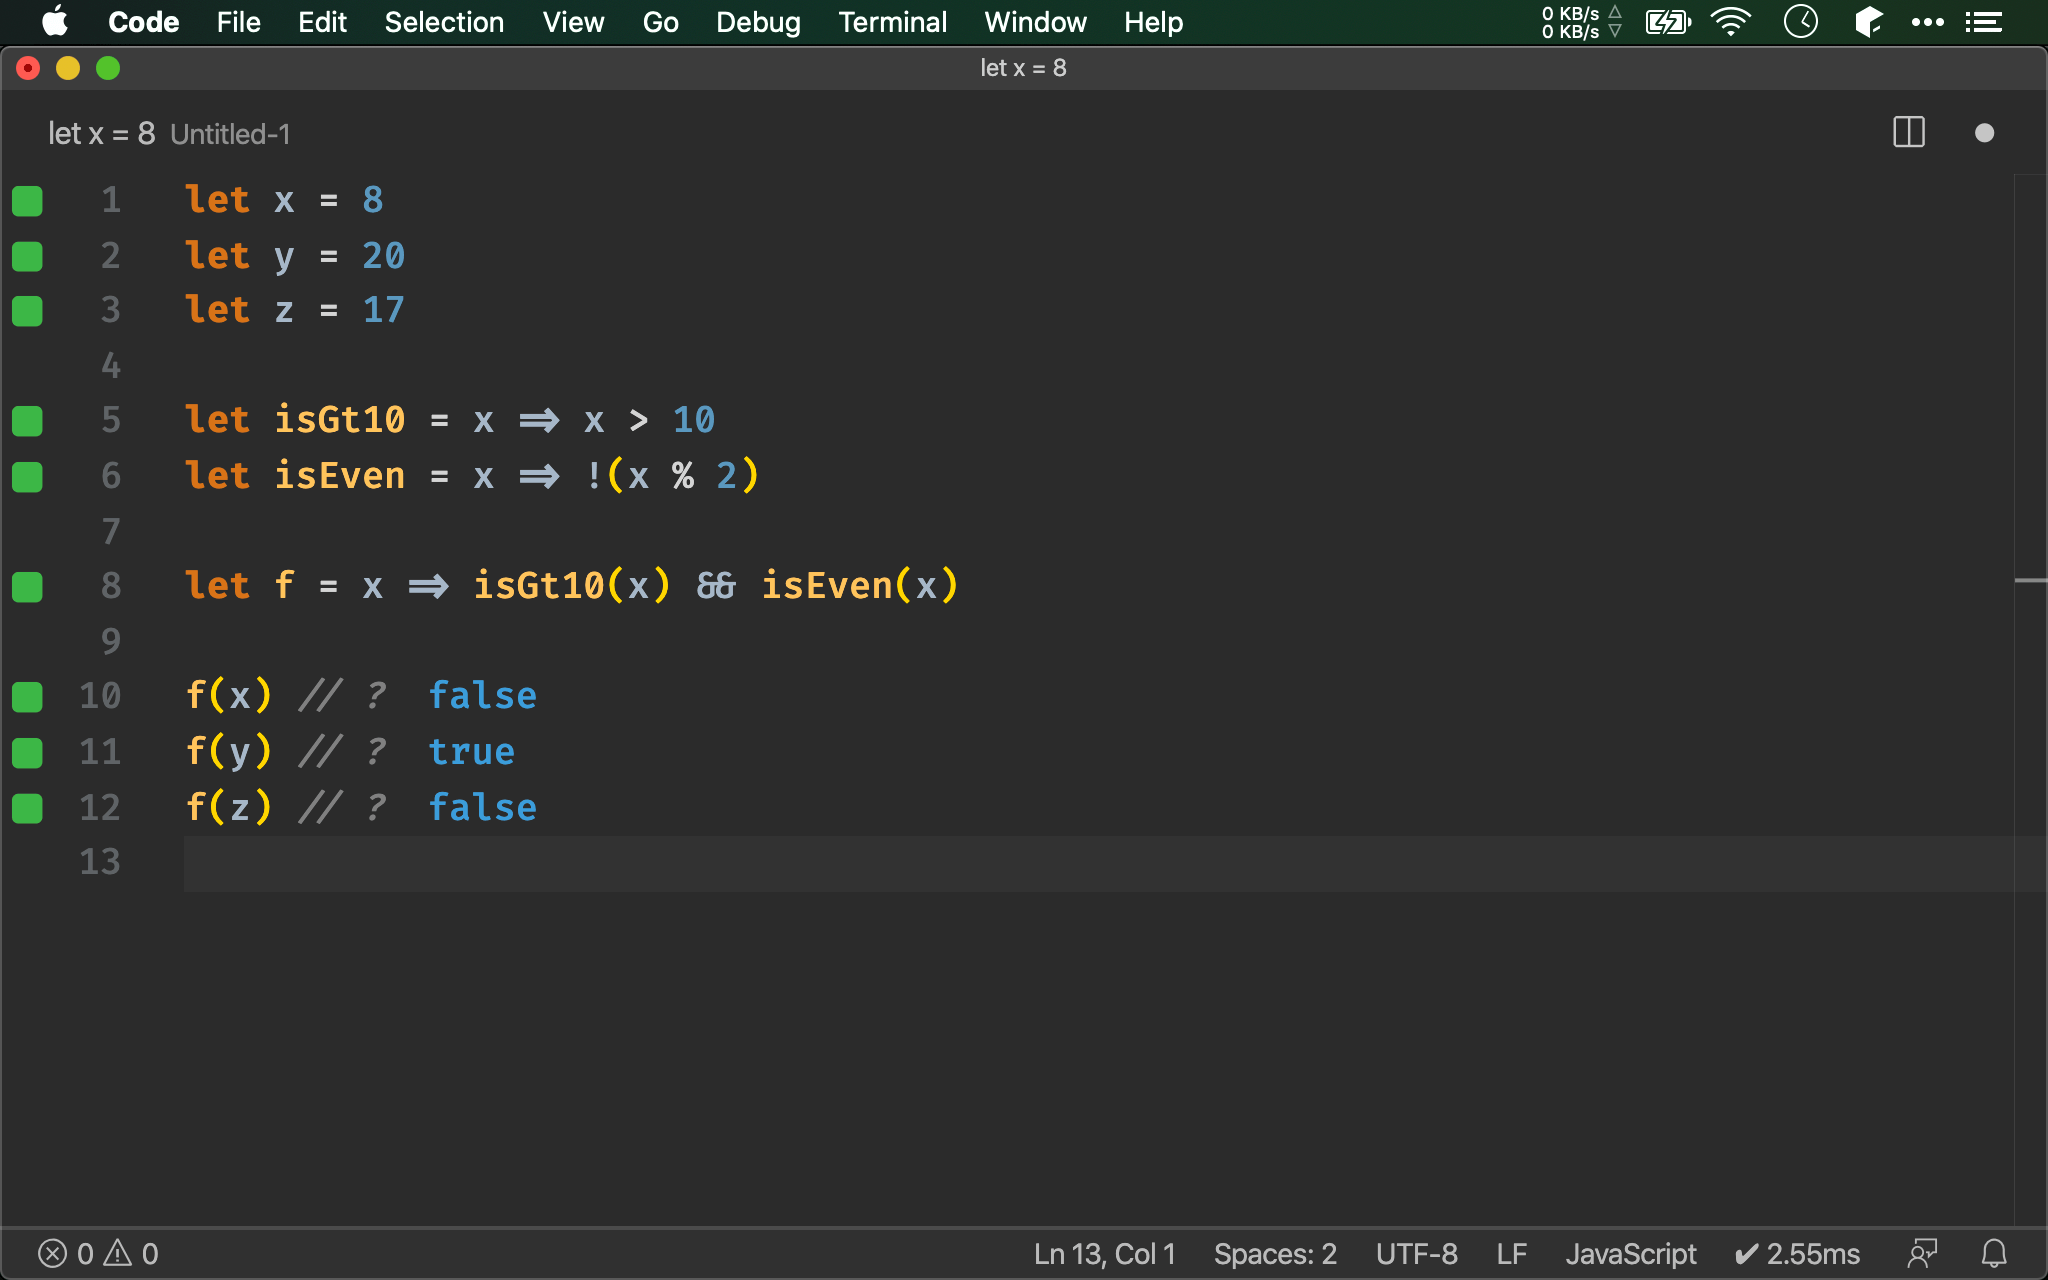The height and width of the screenshot is (1280, 2048).
Task: Click line number 9 in gutter
Action: [x=110, y=641]
